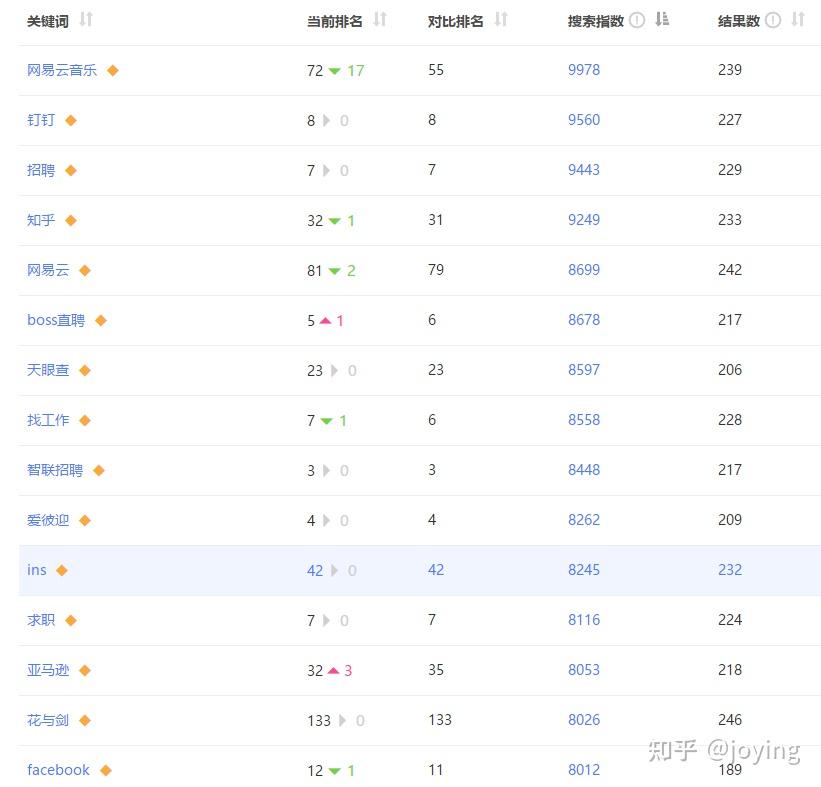Click the orange diamond next to 知乎
This screenshot has height=787, width=821.
(x=71, y=220)
